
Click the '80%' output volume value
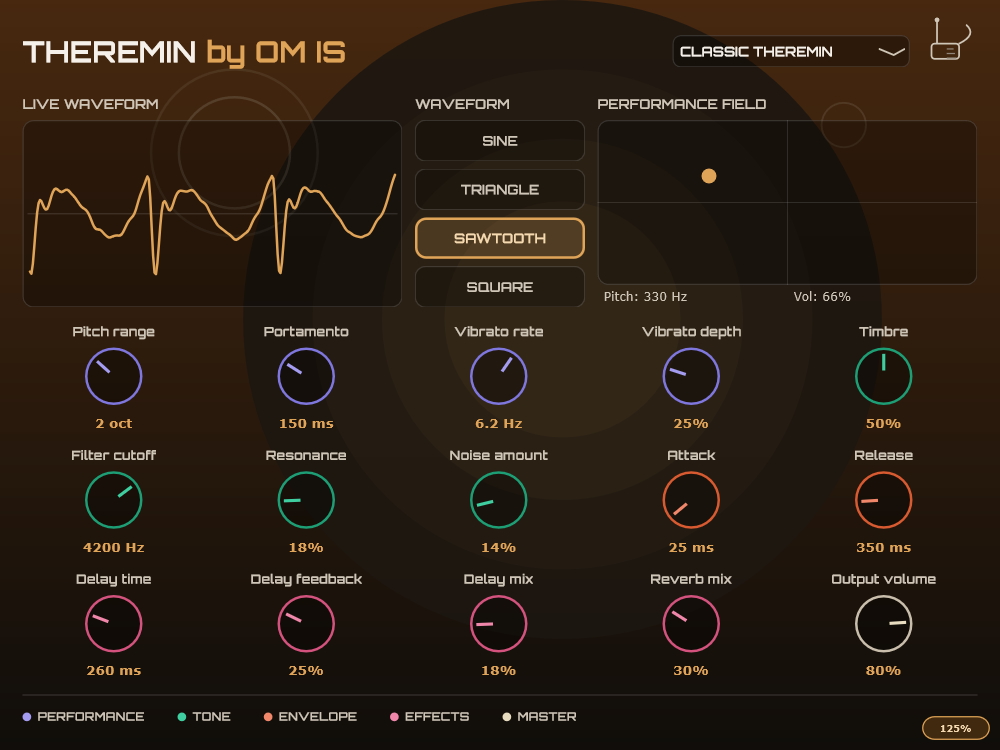pyautogui.click(x=883, y=670)
